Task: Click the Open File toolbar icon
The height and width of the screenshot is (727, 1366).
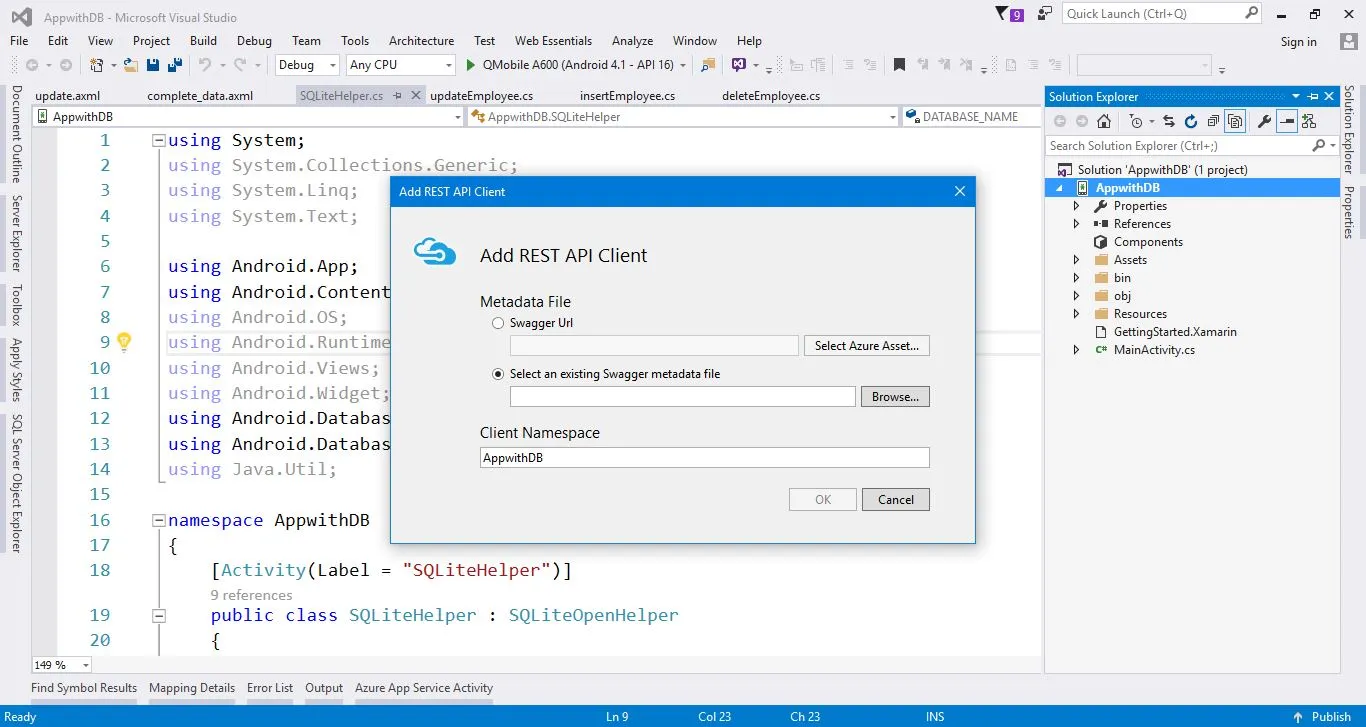Action: point(130,65)
